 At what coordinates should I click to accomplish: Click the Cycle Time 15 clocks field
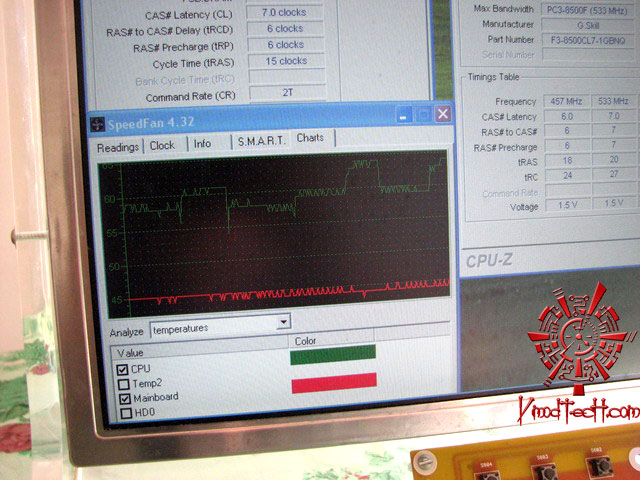coord(287,61)
